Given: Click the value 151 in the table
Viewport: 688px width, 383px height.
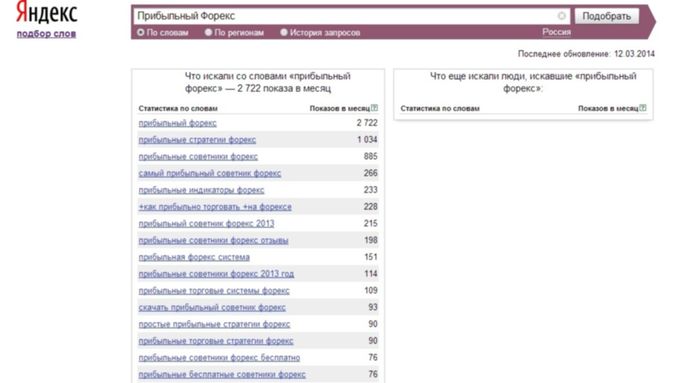Looking at the screenshot, I should coord(371,257).
